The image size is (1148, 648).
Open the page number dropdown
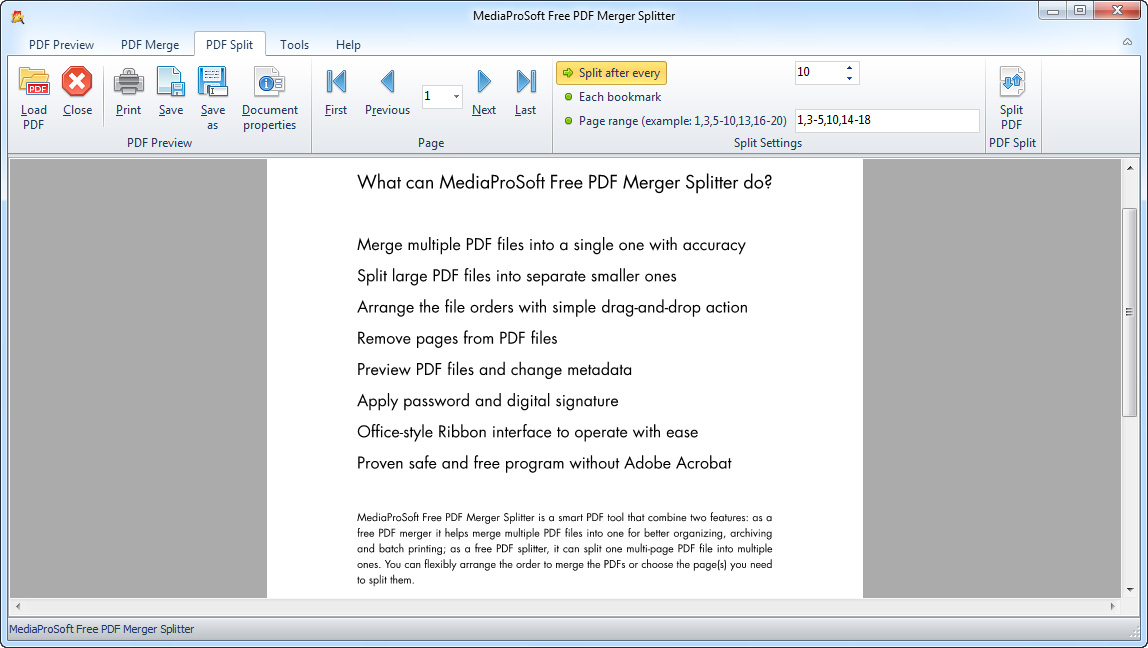(455, 97)
